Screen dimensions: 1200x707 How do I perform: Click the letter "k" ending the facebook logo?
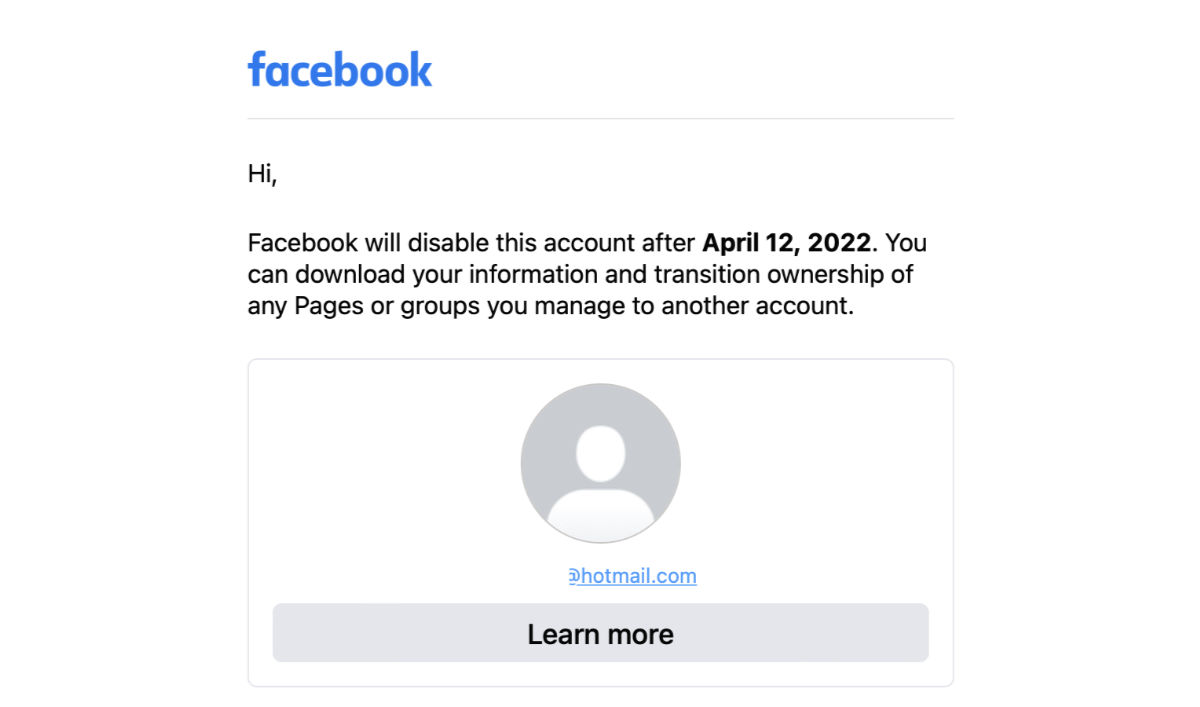pos(421,70)
